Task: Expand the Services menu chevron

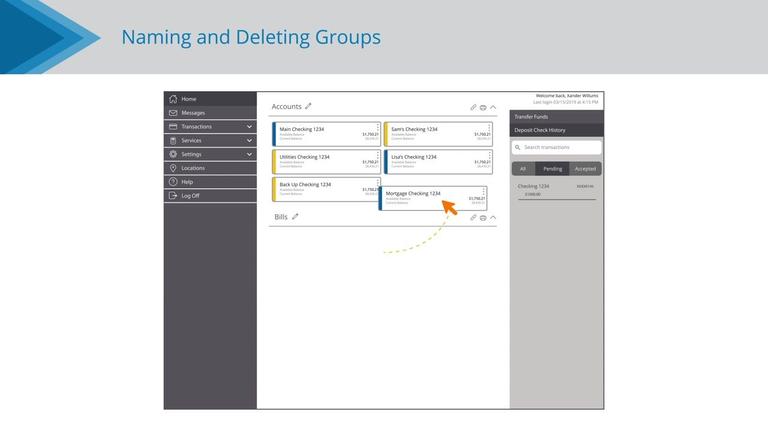Action: [x=249, y=141]
